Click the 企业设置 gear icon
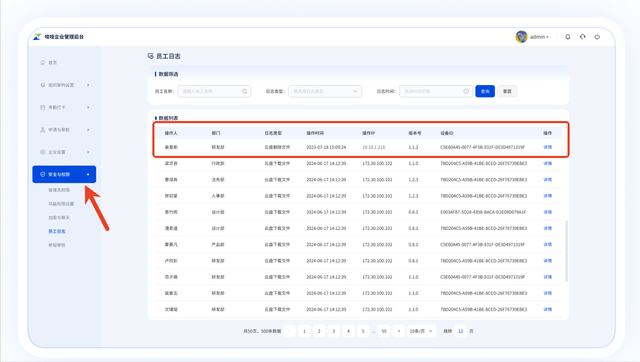The width and height of the screenshot is (640, 362). tap(42, 152)
